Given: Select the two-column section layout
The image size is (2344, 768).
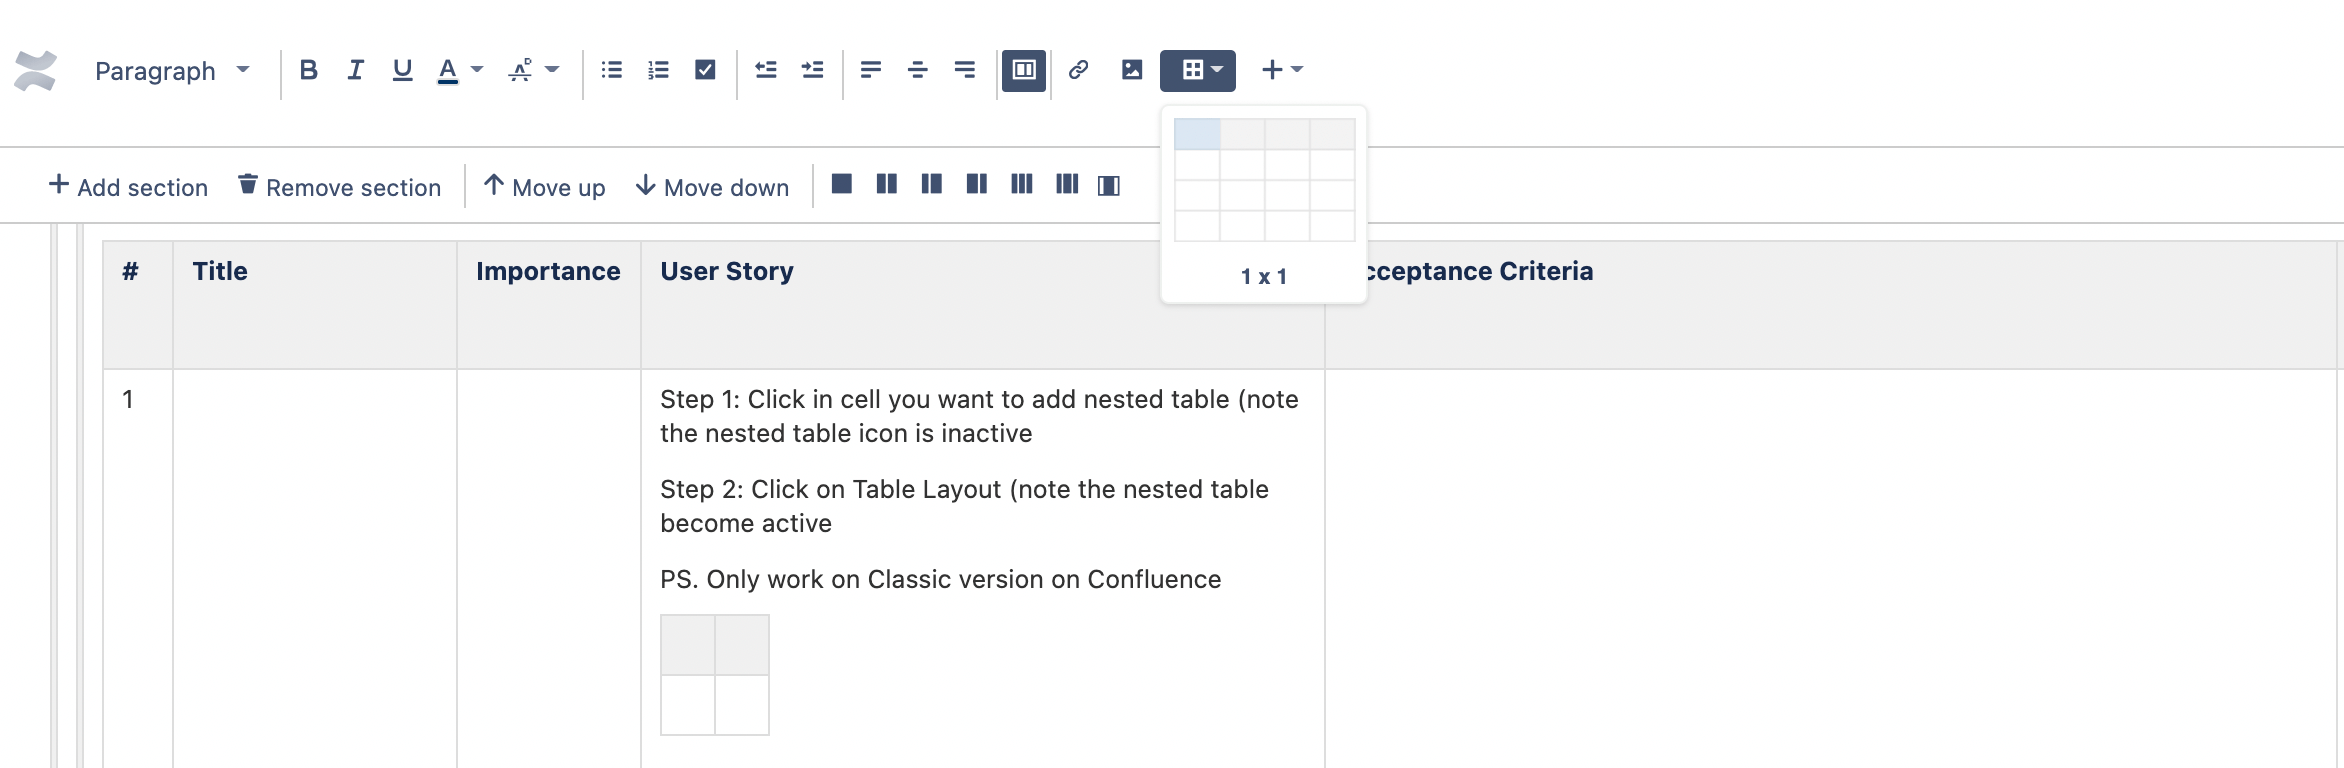Looking at the screenshot, I should 885,184.
